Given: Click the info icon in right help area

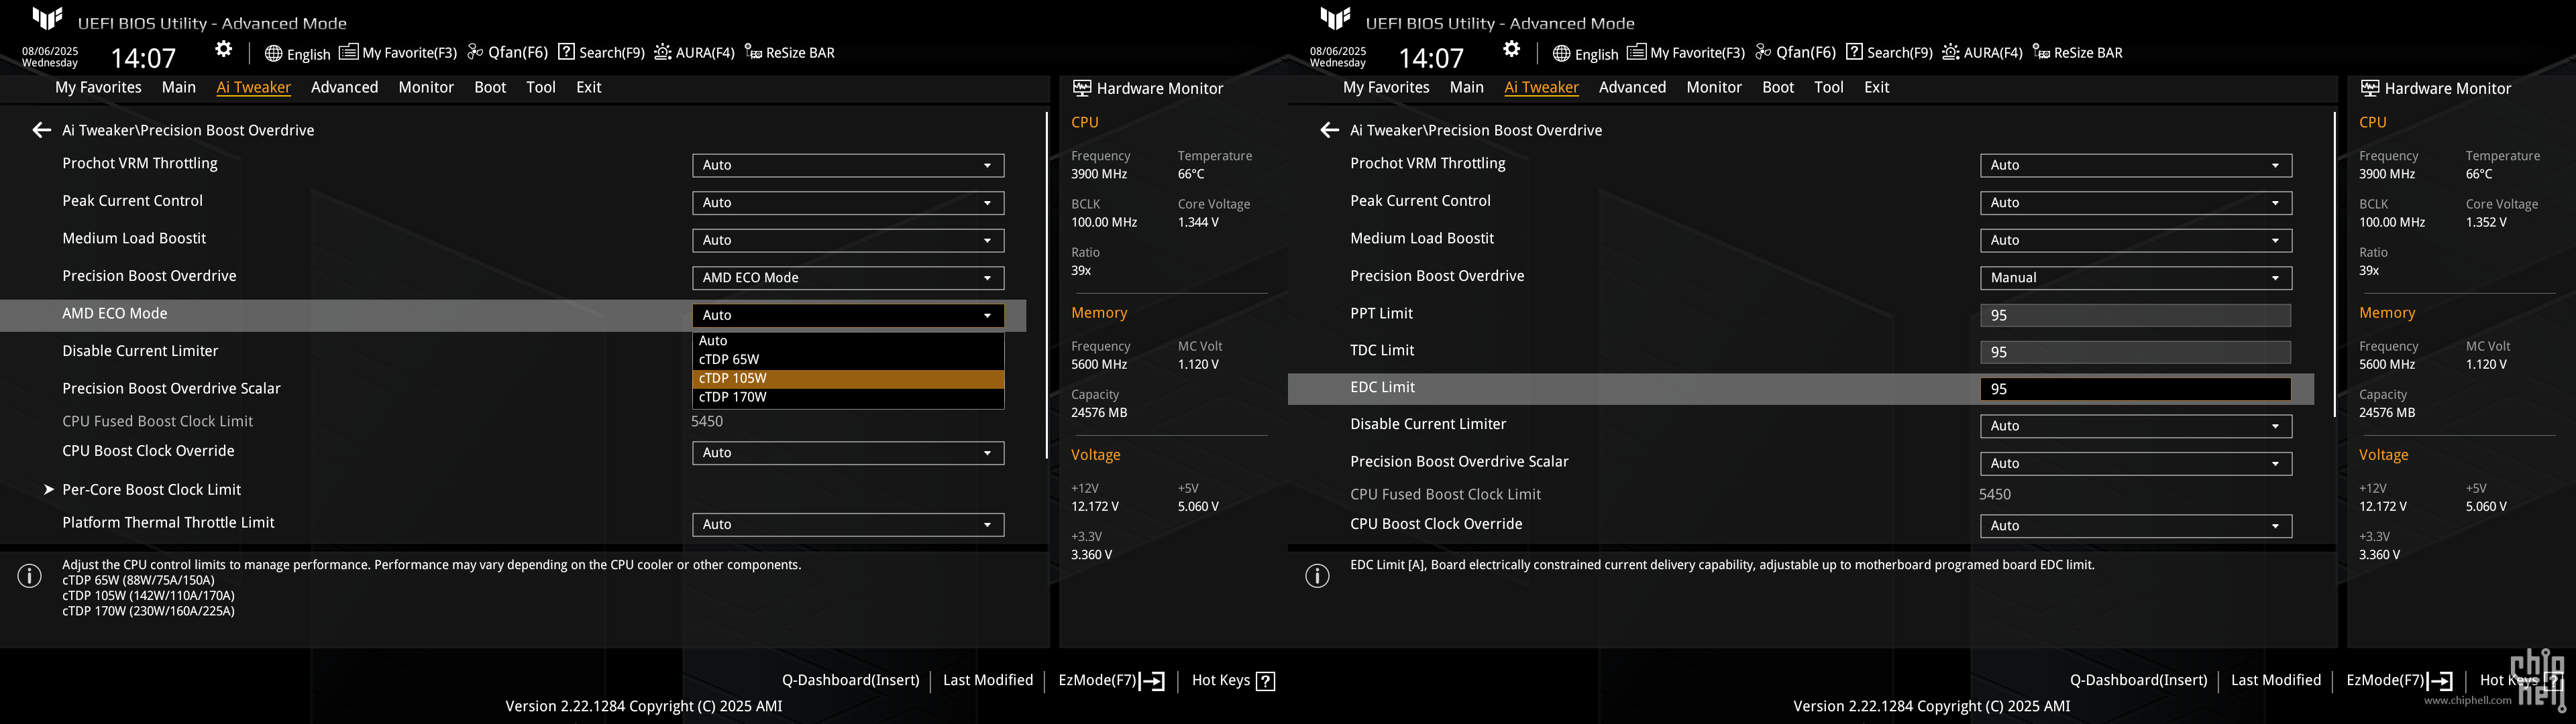Looking at the screenshot, I should 1318,576.
